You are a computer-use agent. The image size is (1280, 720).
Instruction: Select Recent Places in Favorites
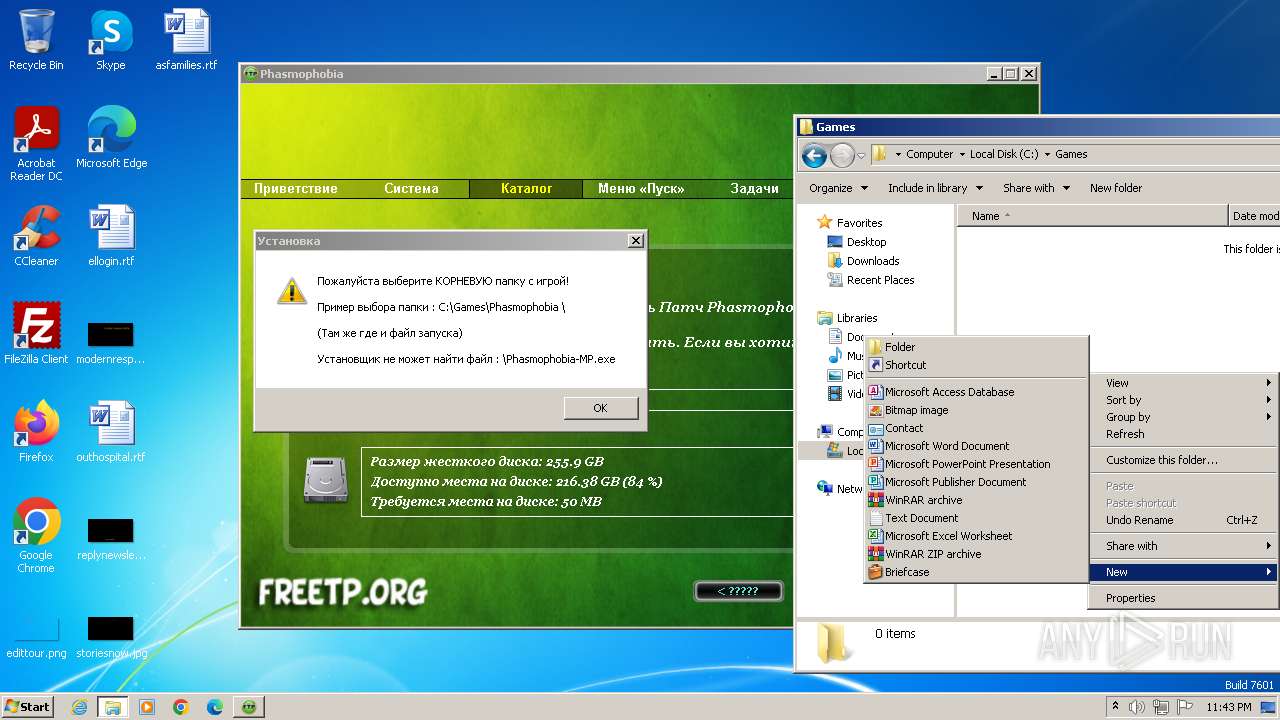[x=880, y=280]
